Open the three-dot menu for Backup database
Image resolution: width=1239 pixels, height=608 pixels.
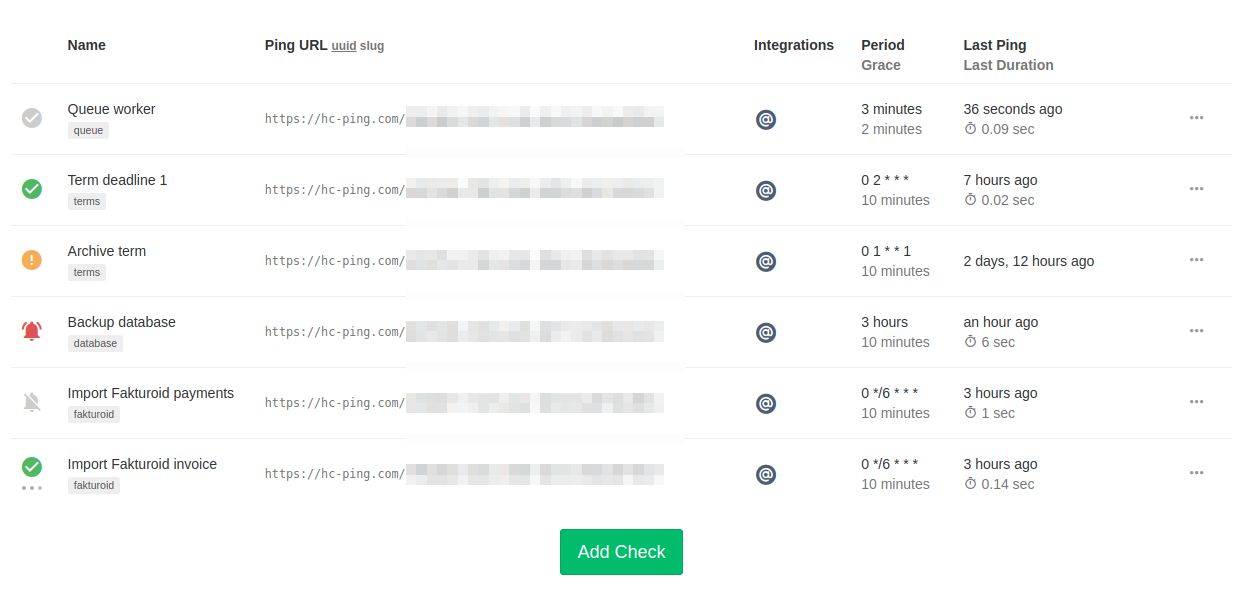click(1196, 331)
